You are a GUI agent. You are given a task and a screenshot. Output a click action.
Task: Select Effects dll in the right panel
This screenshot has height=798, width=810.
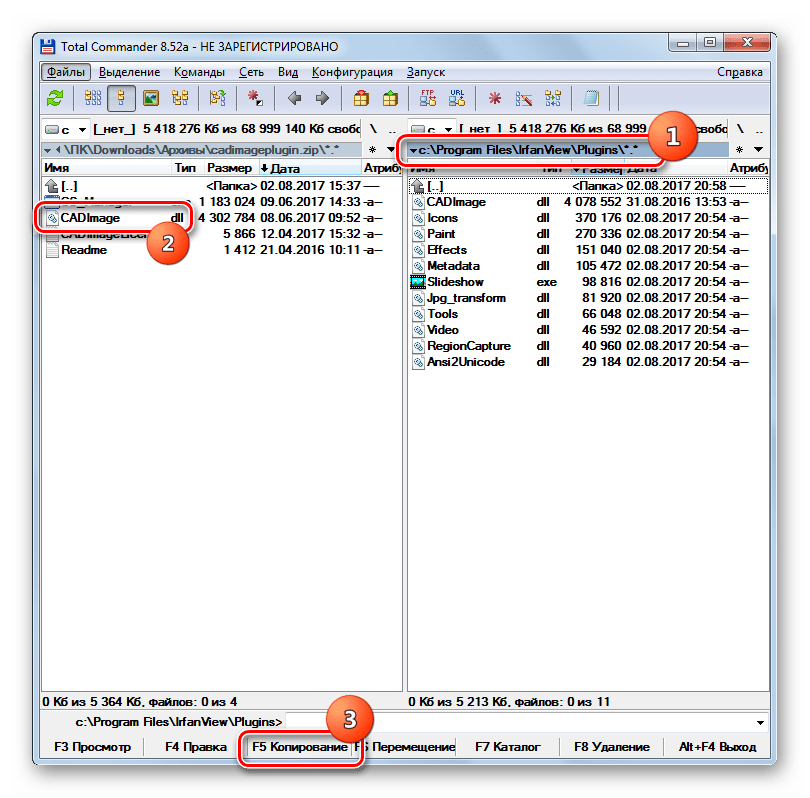[x=588, y=250]
